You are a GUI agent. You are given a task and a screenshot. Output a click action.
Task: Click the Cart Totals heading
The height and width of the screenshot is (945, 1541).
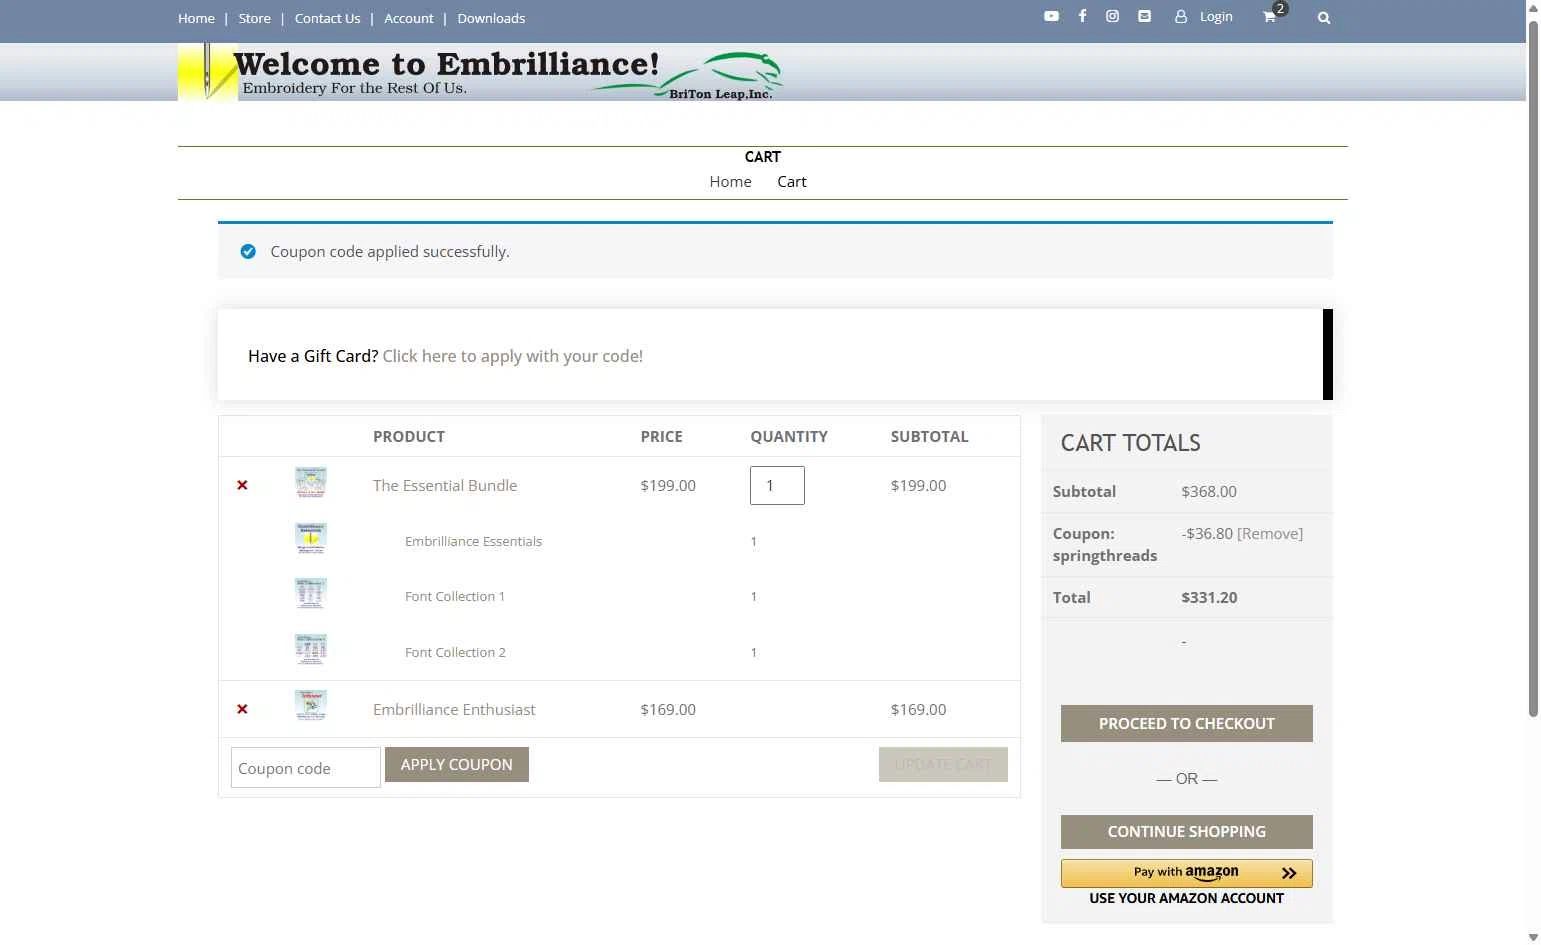1130,443
